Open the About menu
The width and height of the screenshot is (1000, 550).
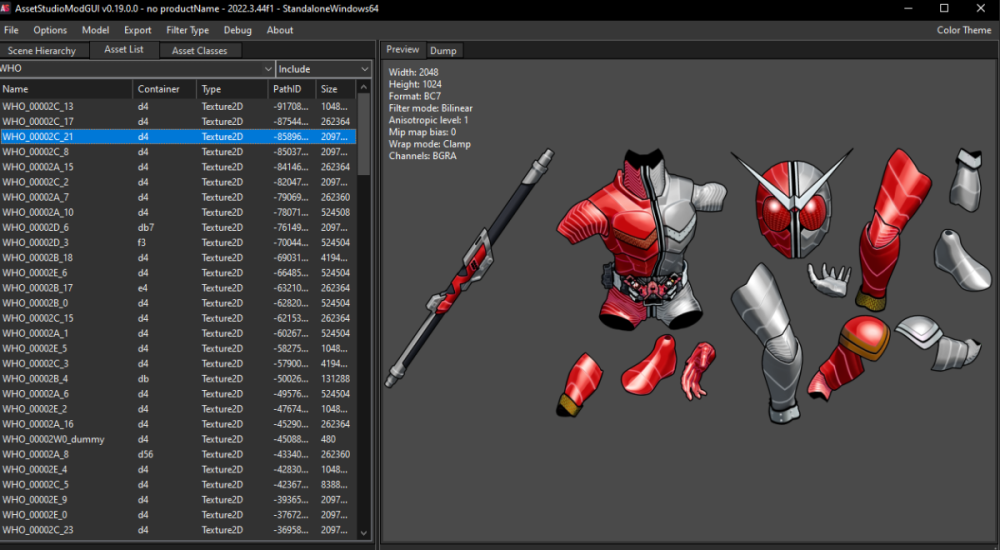[x=279, y=30]
